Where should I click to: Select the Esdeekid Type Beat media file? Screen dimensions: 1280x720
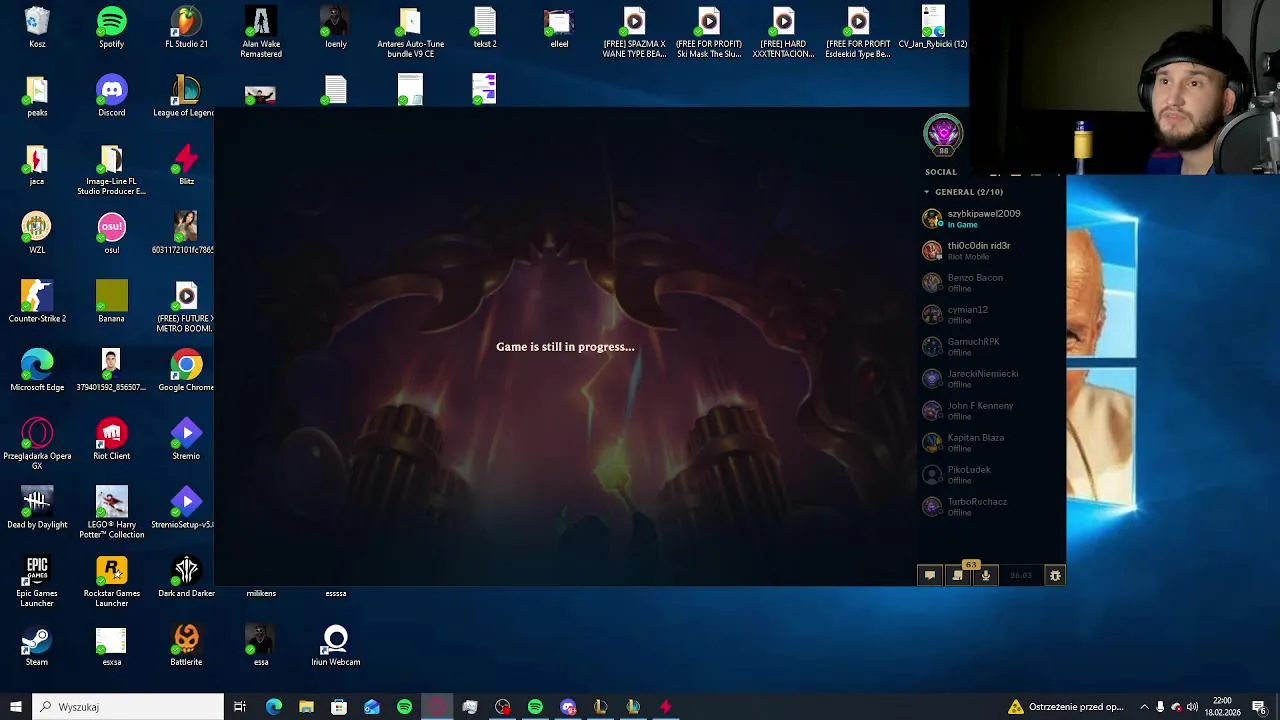pos(858,32)
